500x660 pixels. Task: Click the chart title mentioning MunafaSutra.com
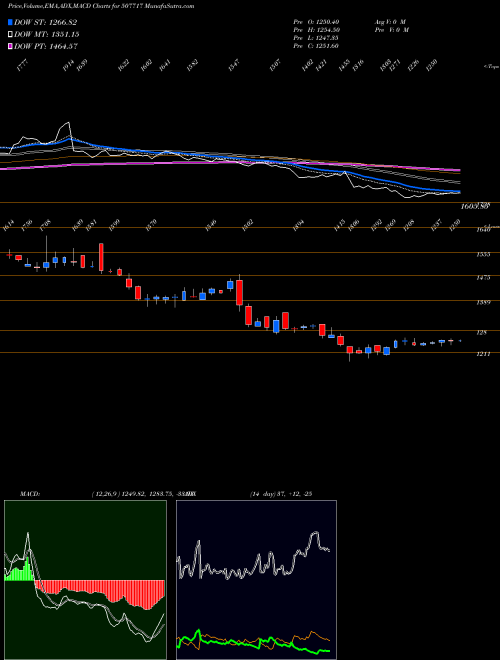(101, 6)
